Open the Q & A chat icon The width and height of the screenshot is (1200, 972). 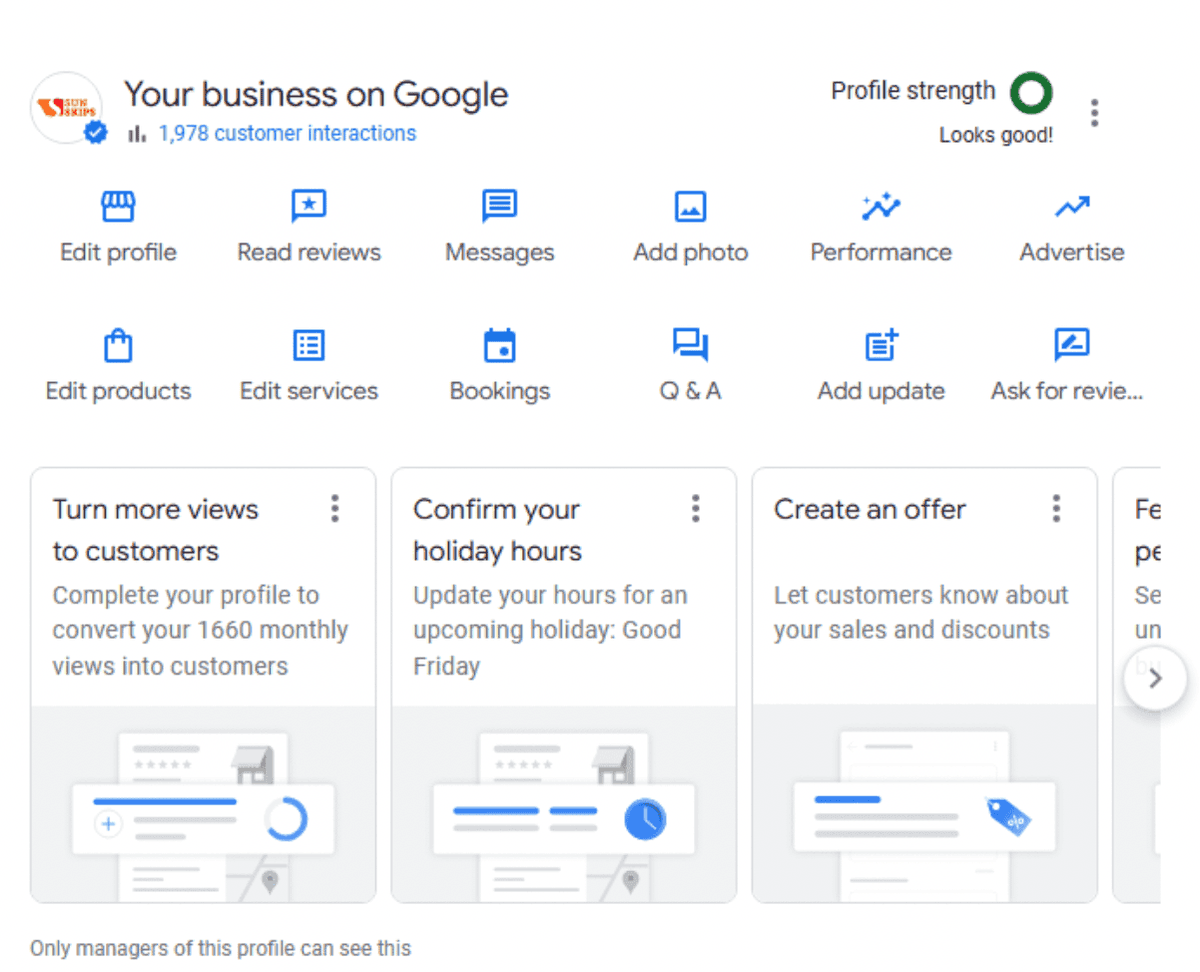pyautogui.click(x=690, y=346)
